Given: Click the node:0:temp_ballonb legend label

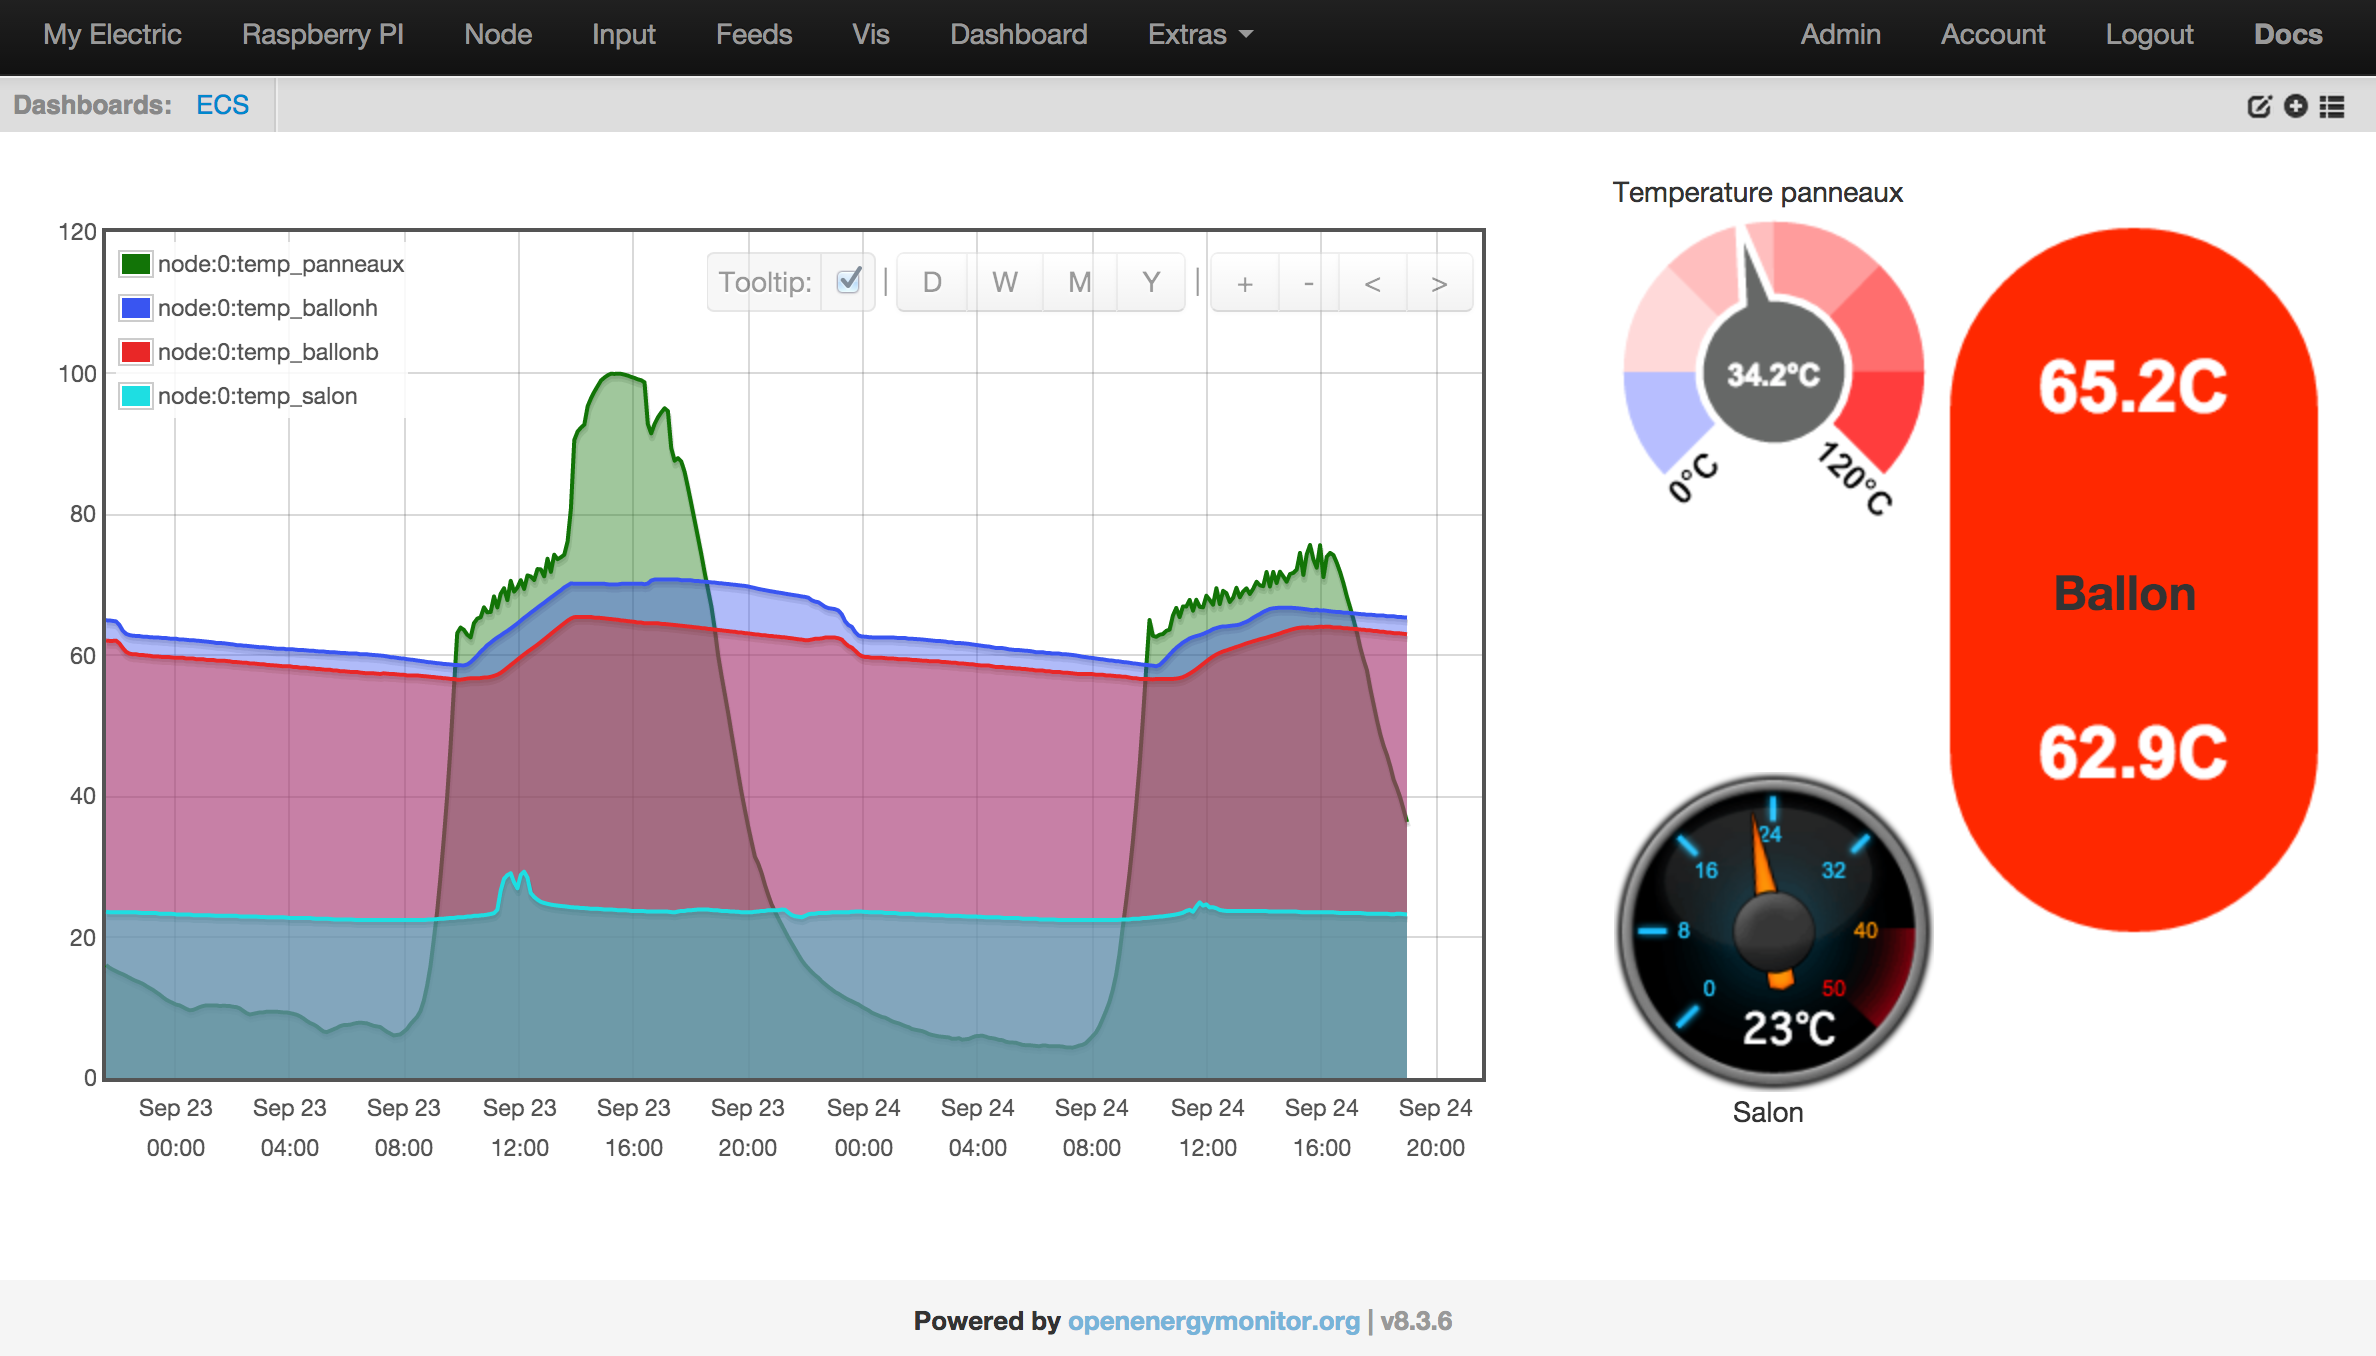Looking at the screenshot, I should point(268,352).
